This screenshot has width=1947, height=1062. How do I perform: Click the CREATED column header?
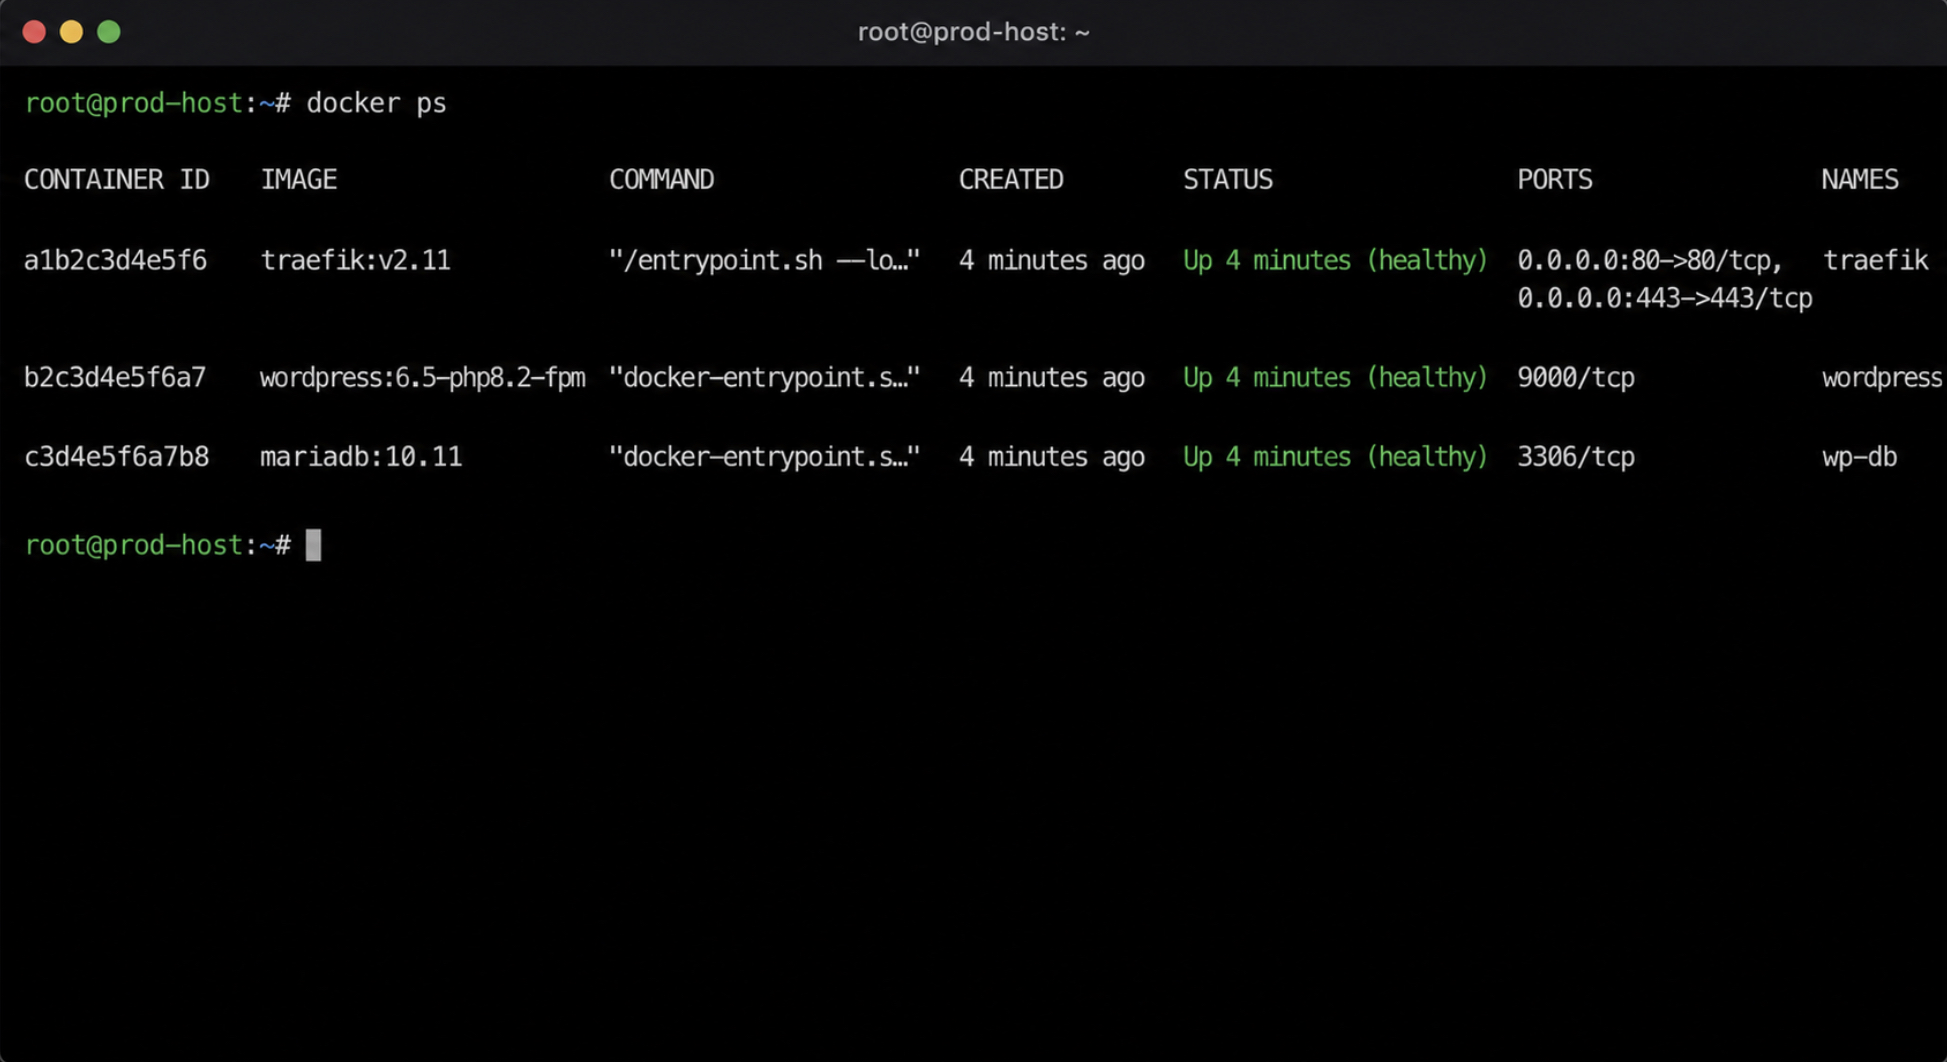(x=1011, y=180)
